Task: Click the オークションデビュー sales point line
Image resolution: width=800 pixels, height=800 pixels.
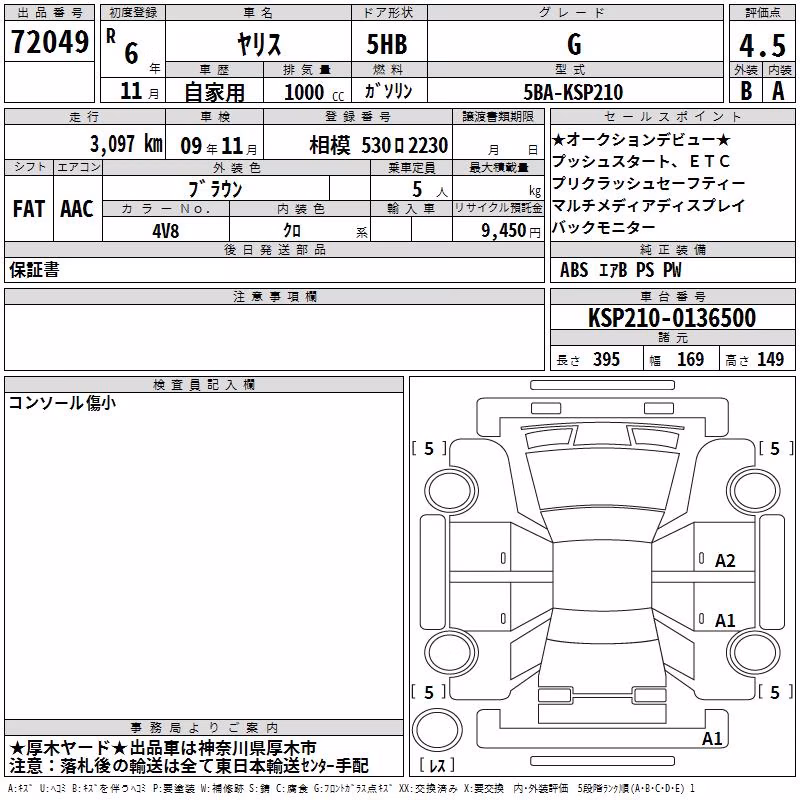Action: pos(642,139)
